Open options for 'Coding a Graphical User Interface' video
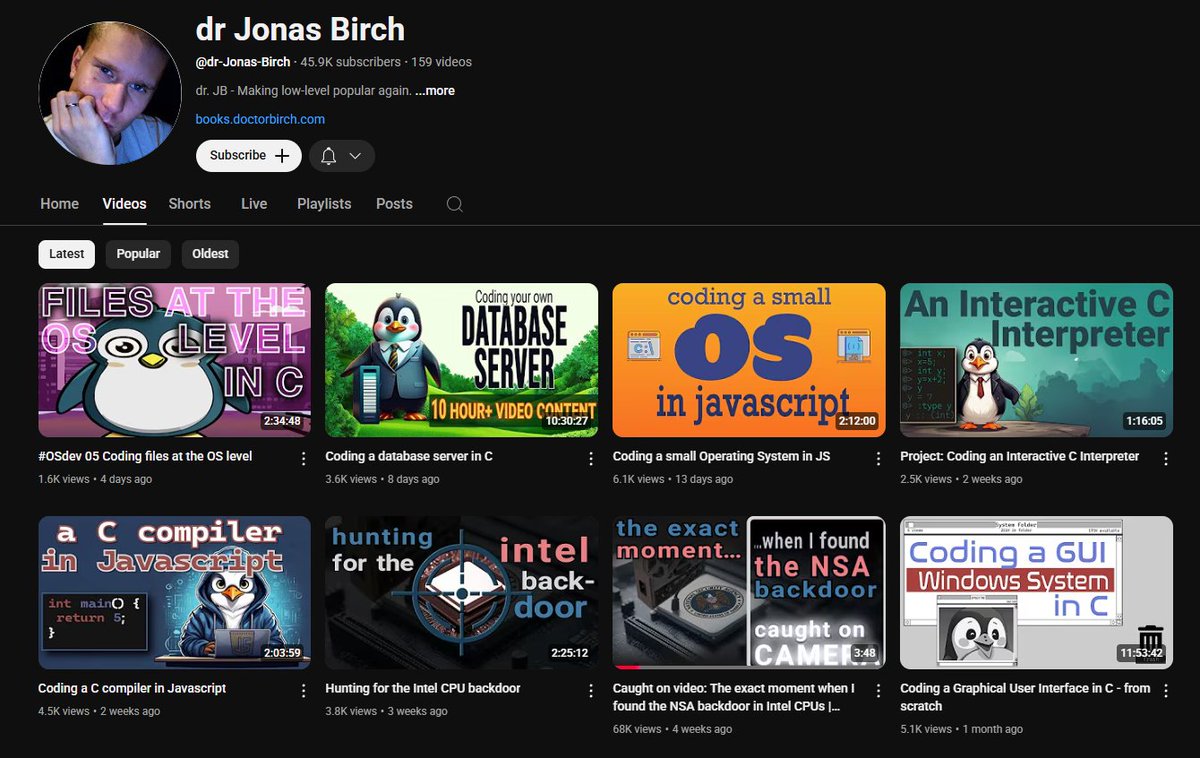 click(1165, 690)
